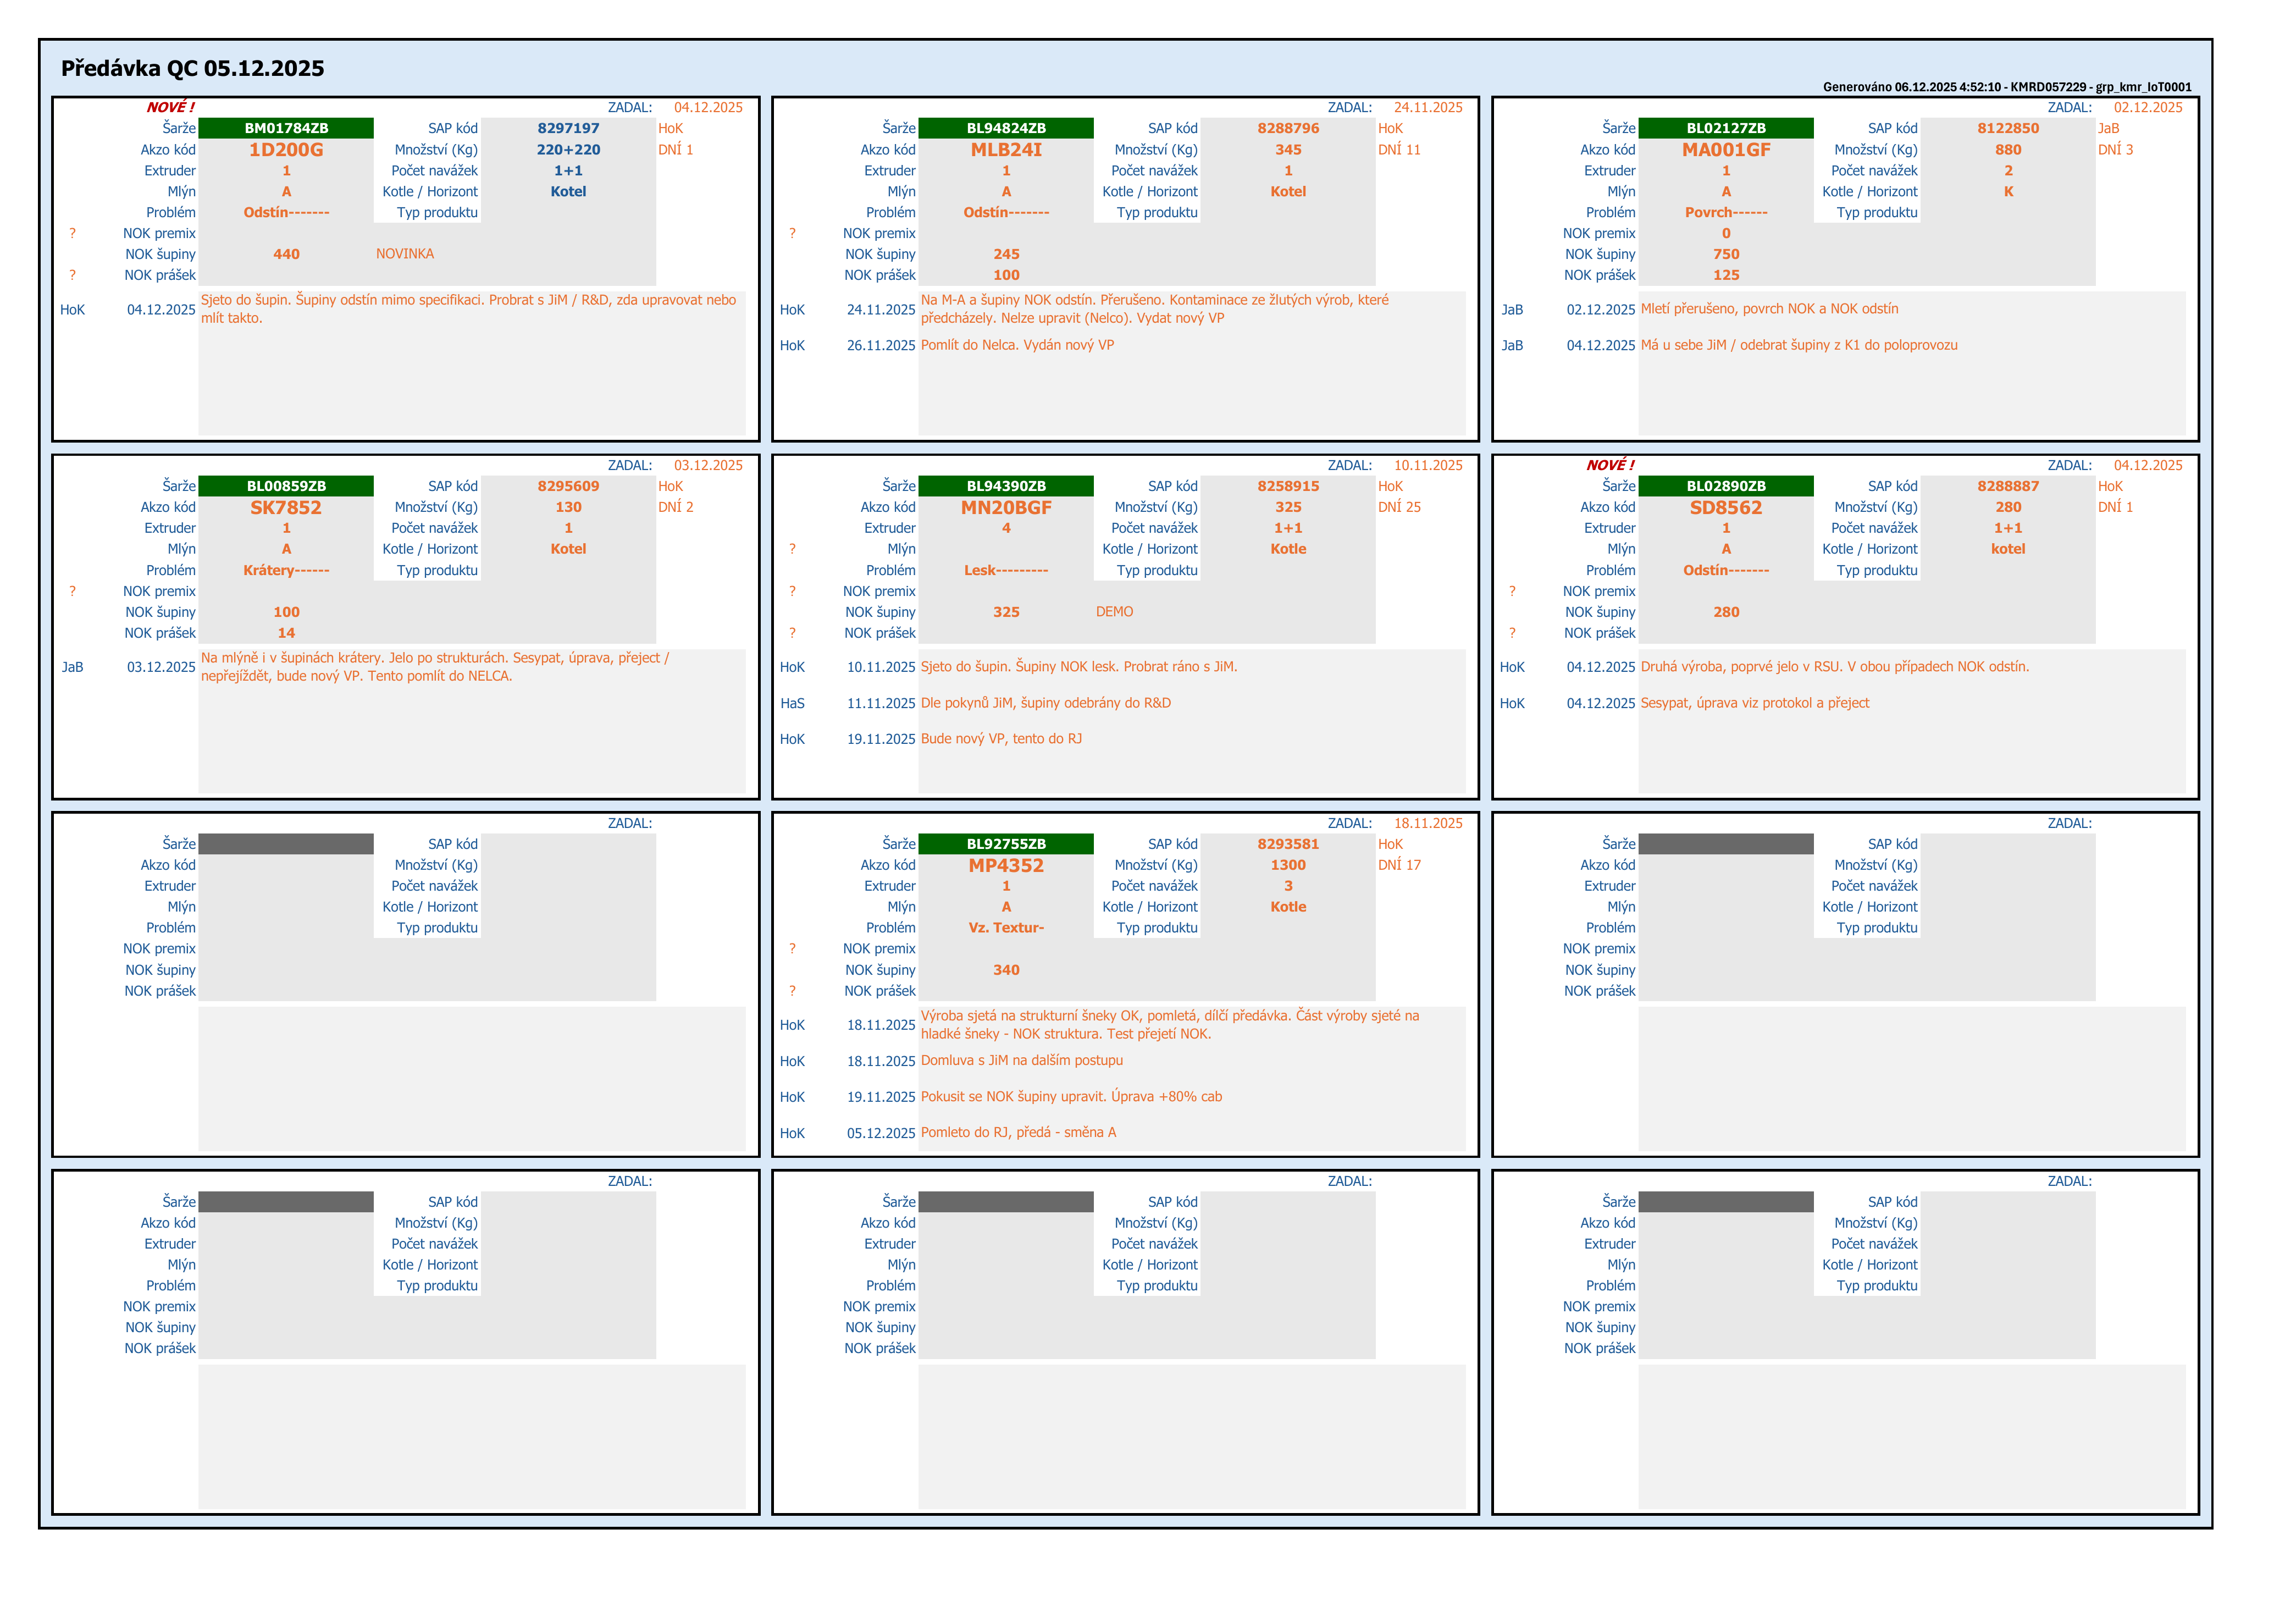Select the empty grey Šarže cell in third row left
This screenshot has width=2296, height=1623.
[286, 844]
